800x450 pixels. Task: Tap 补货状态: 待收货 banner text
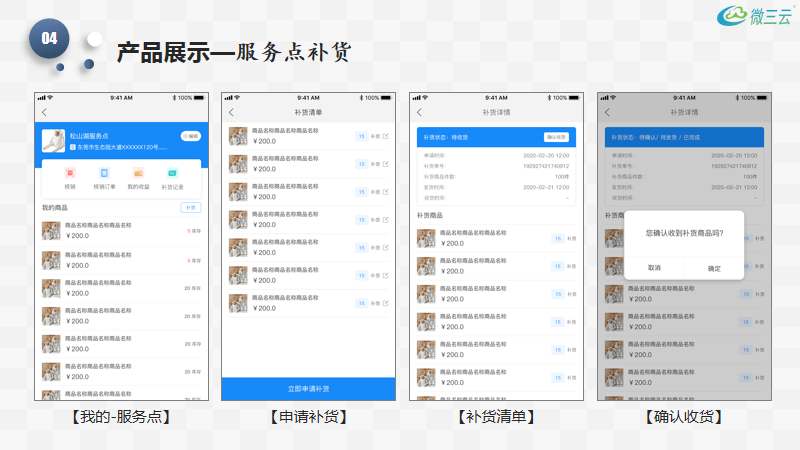click(x=445, y=137)
